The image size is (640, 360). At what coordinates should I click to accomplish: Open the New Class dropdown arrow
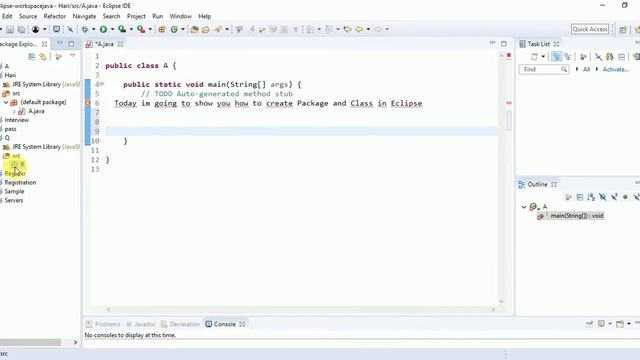[182, 29]
